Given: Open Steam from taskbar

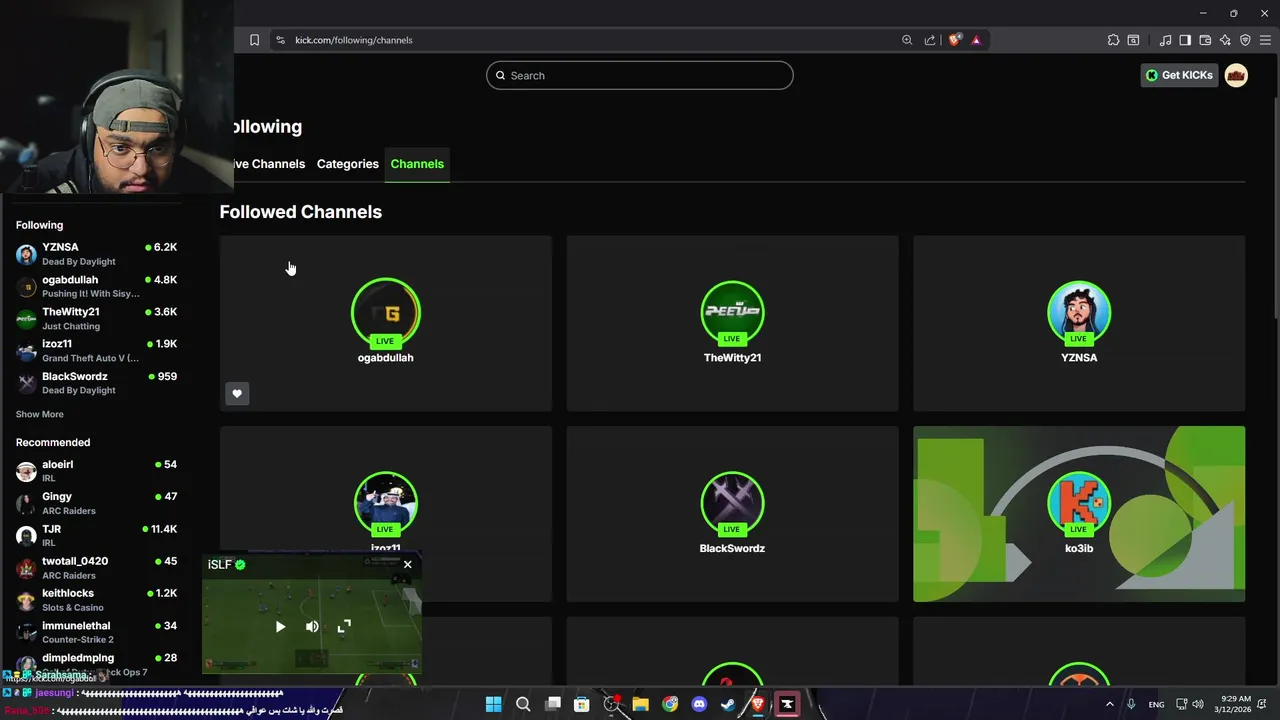Looking at the screenshot, I should (728, 704).
